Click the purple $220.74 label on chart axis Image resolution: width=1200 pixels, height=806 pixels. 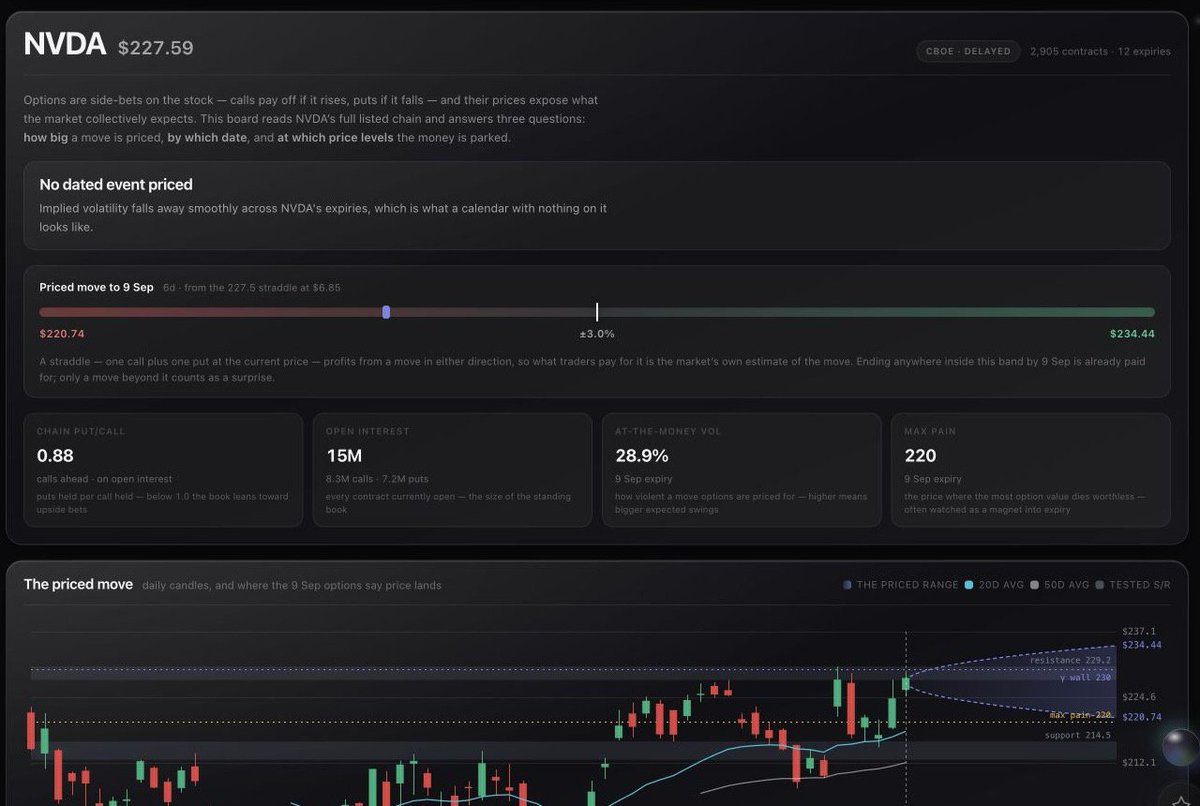tap(1142, 717)
